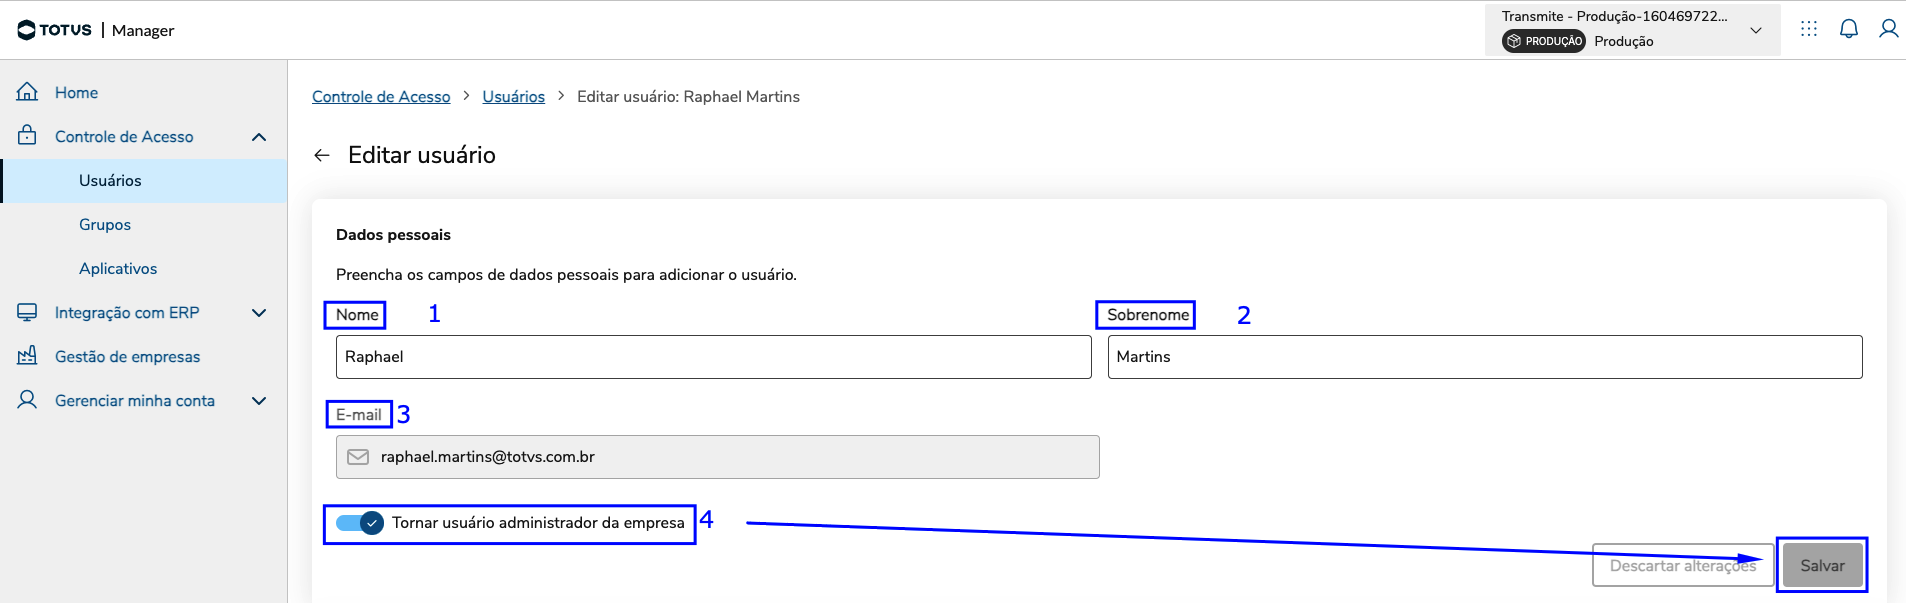Viewport: 1906px width, 603px height.
Task: Expand Gerenciar minha conta menu
Action: (259, 401)
